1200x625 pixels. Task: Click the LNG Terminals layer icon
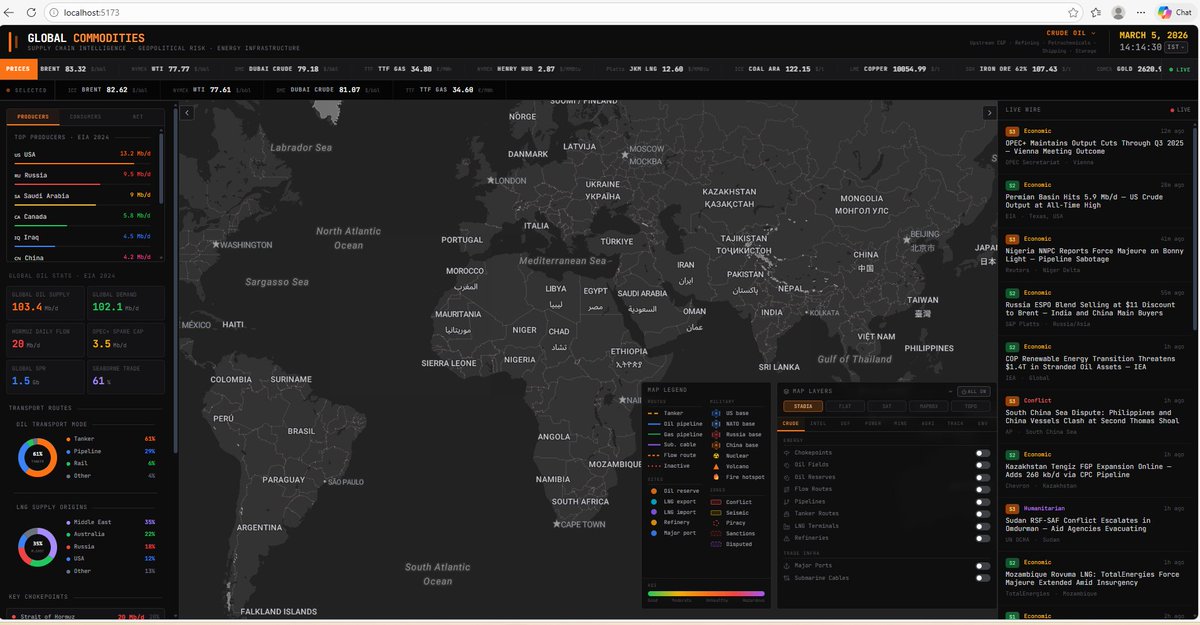tap(787, 525)
